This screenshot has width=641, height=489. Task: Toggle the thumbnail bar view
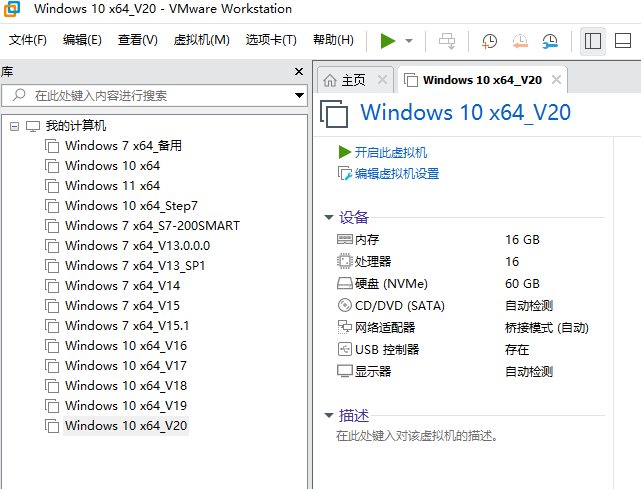622,41
